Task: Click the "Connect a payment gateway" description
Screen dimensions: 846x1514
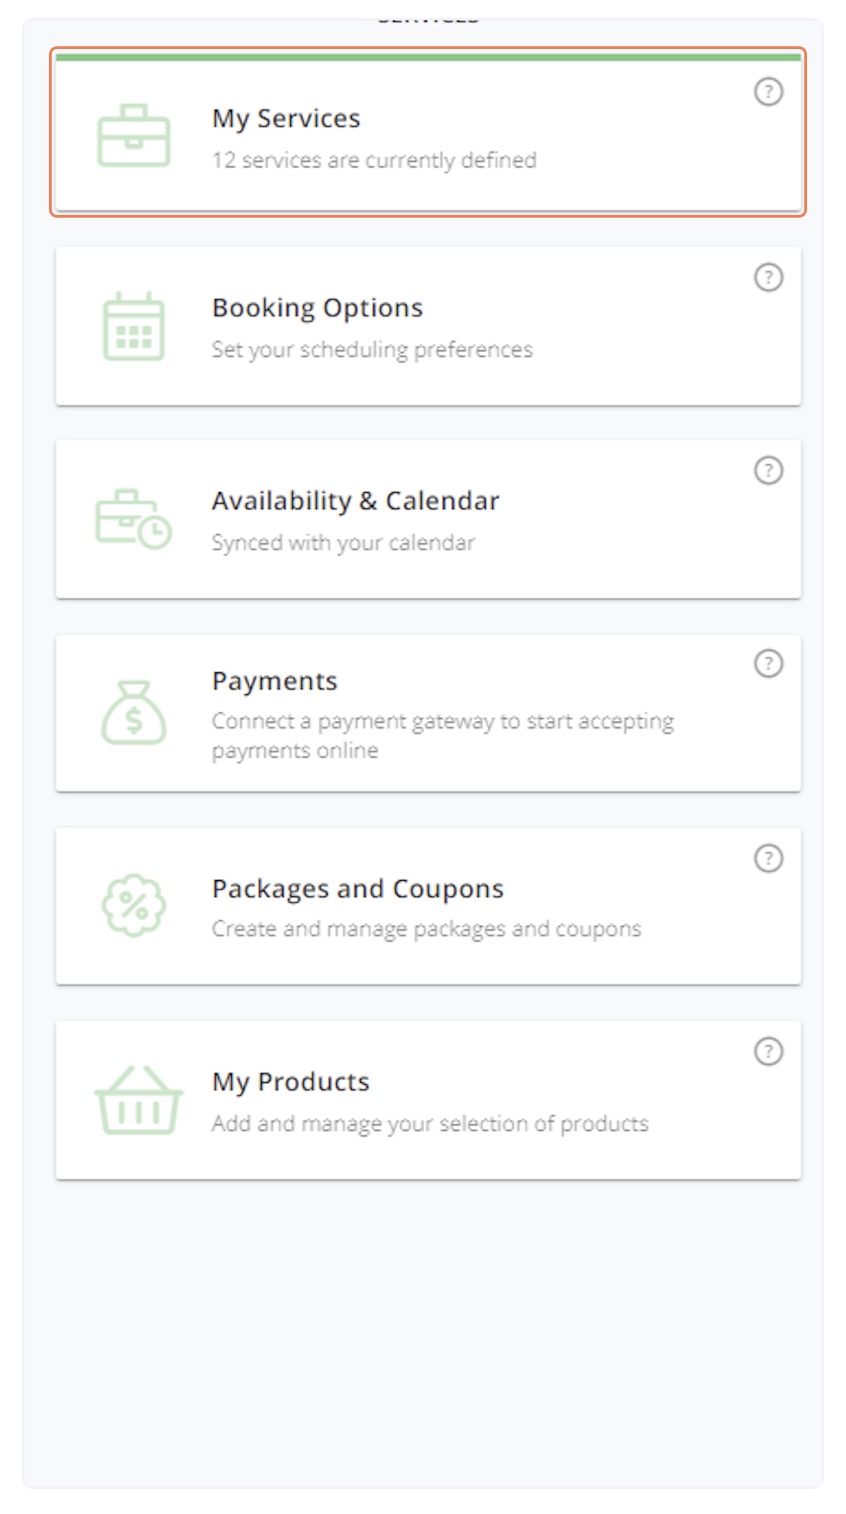Action: tap(442, 736)
